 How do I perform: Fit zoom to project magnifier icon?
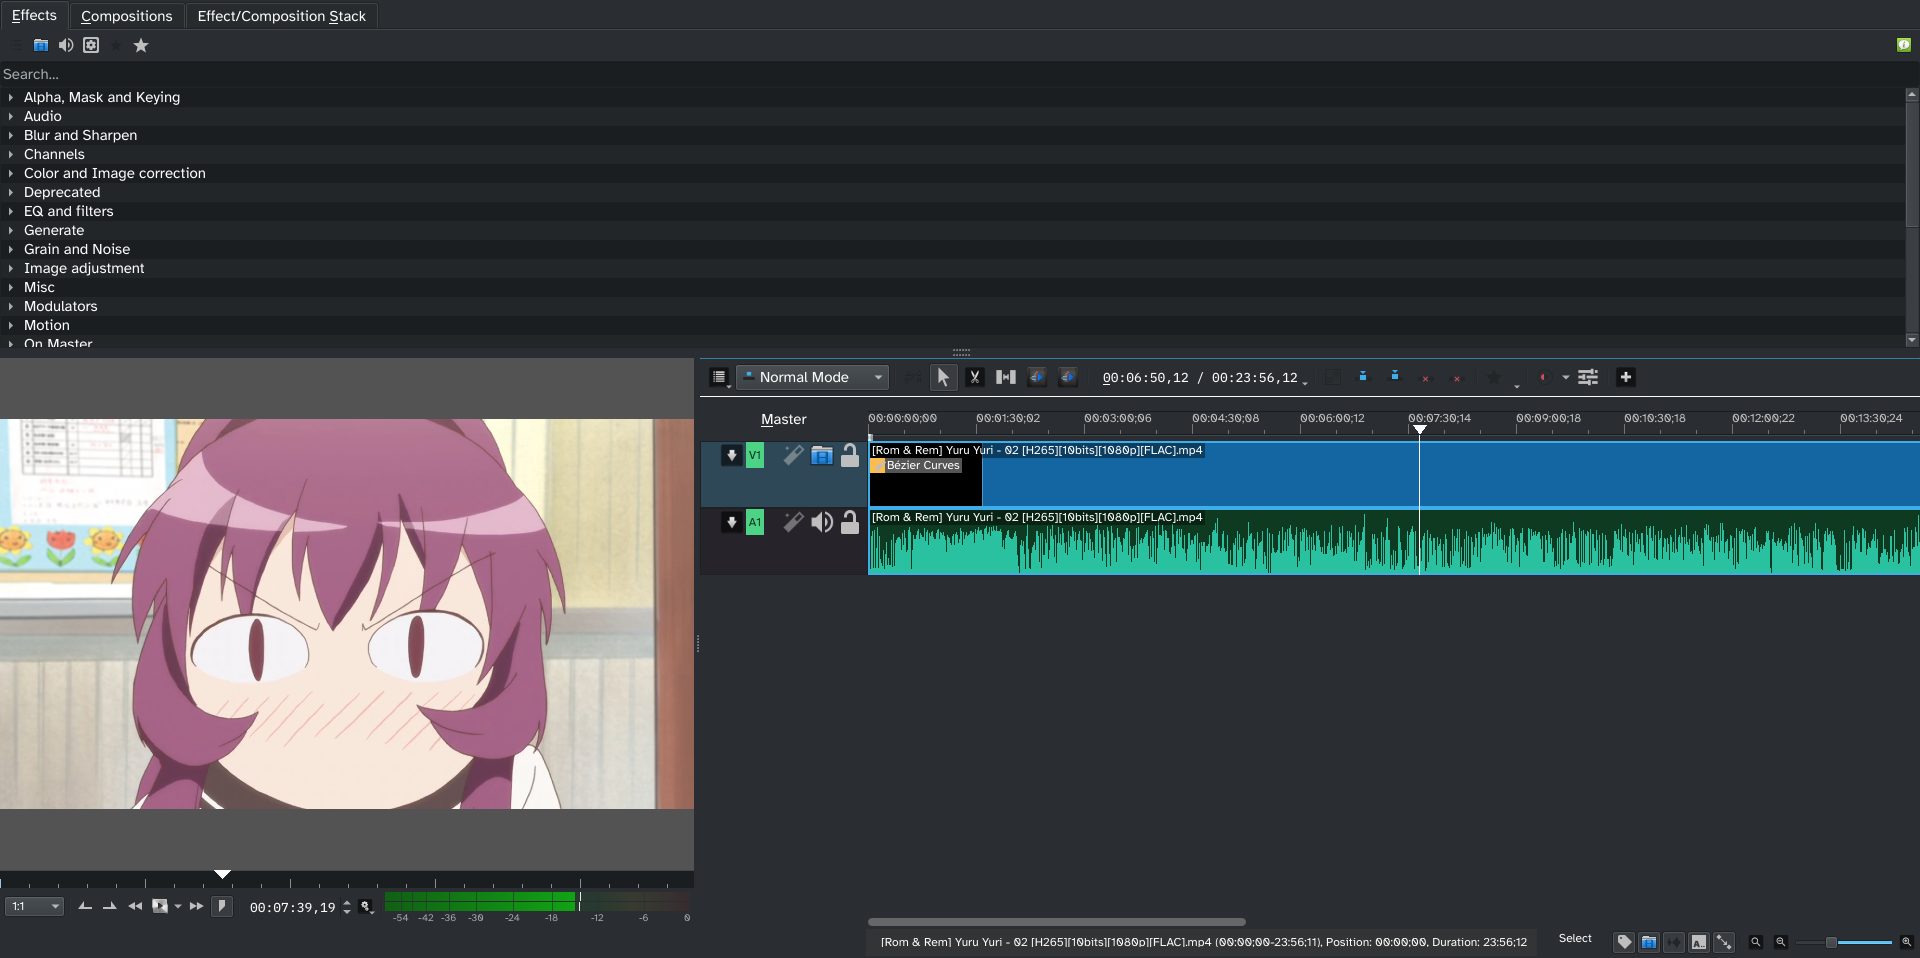click(x=1755, y=942)
